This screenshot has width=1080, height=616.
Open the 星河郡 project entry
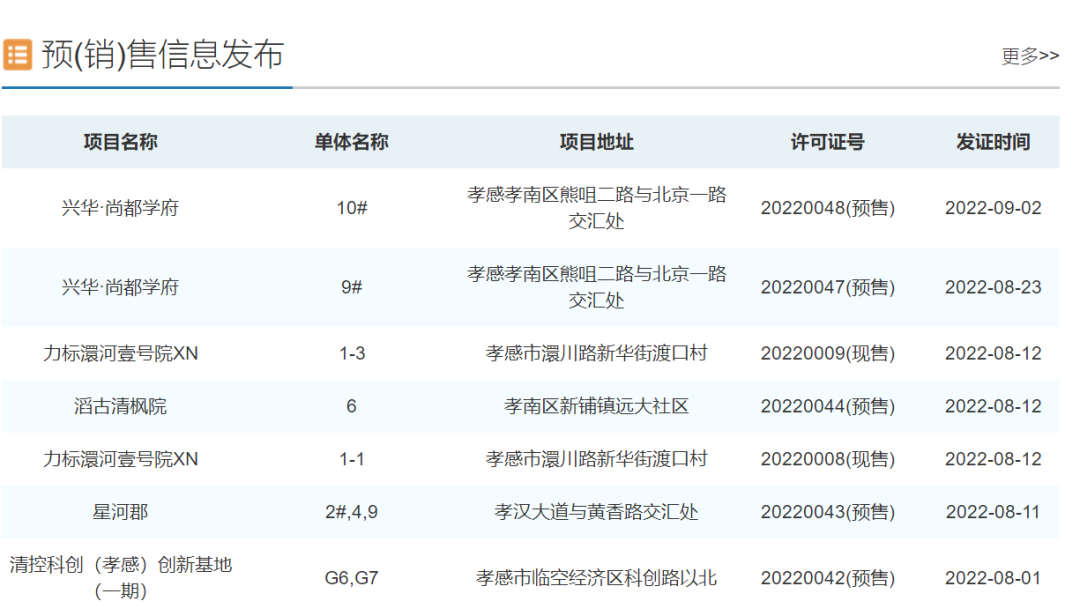click(120, 512)
